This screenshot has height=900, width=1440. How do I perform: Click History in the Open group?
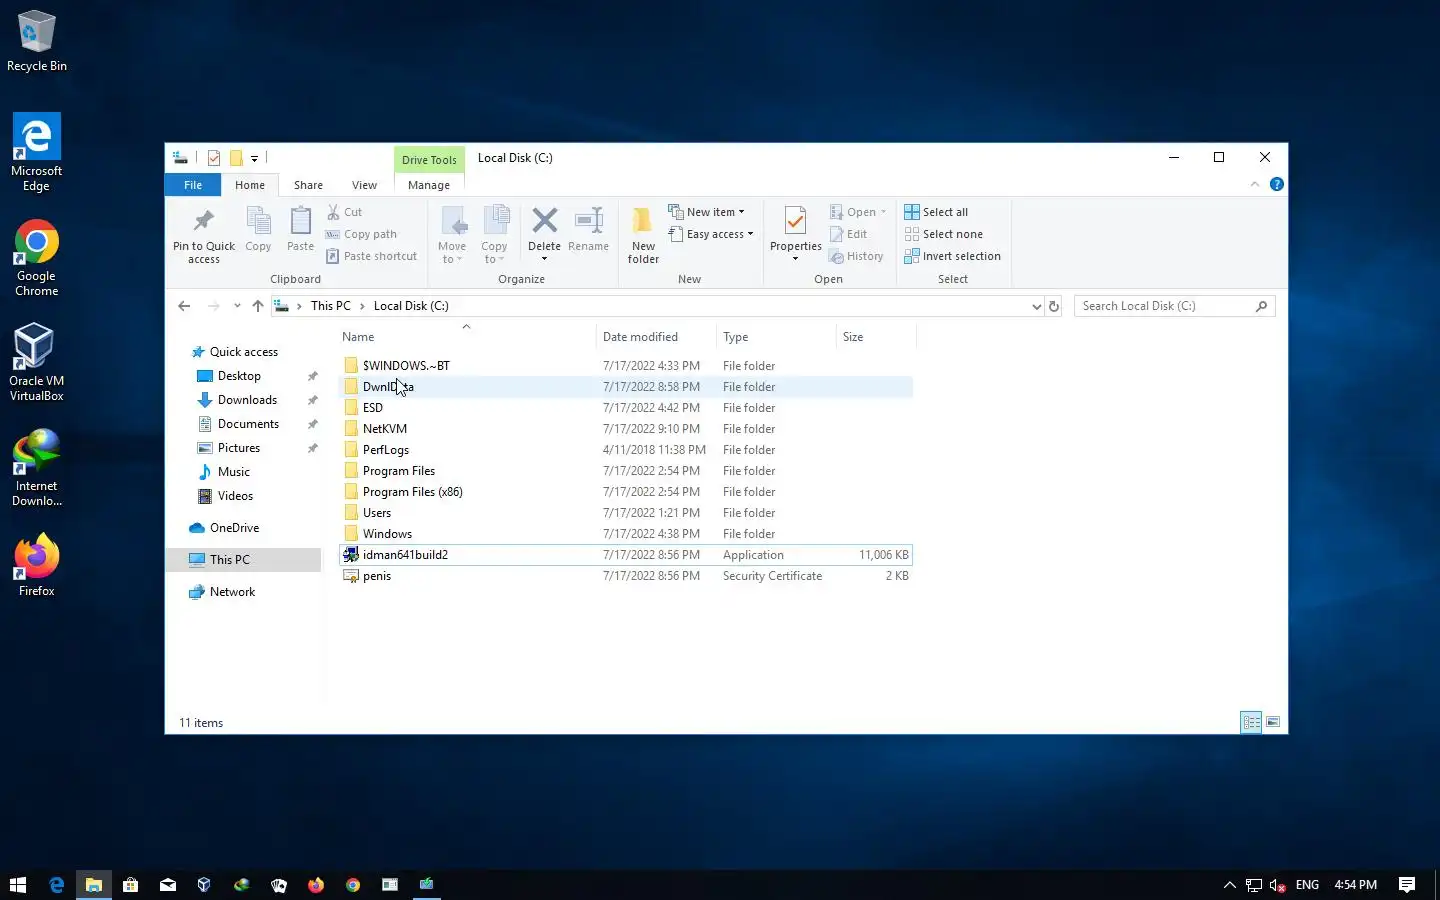856,256
